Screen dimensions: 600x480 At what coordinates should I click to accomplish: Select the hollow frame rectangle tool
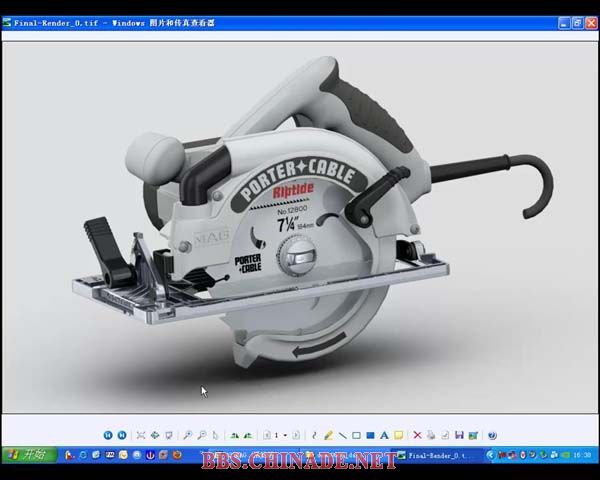356,435
